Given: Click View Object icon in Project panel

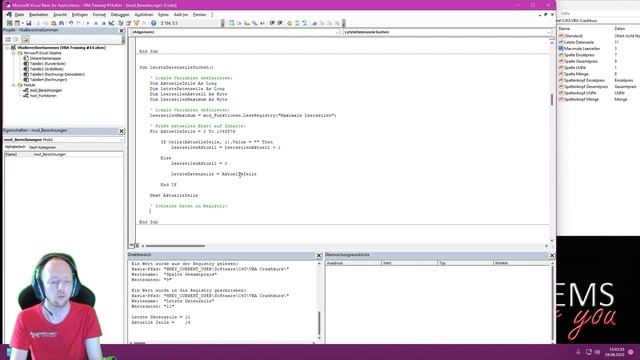Looking at the screenshot, I should click(x=16, y=39).
